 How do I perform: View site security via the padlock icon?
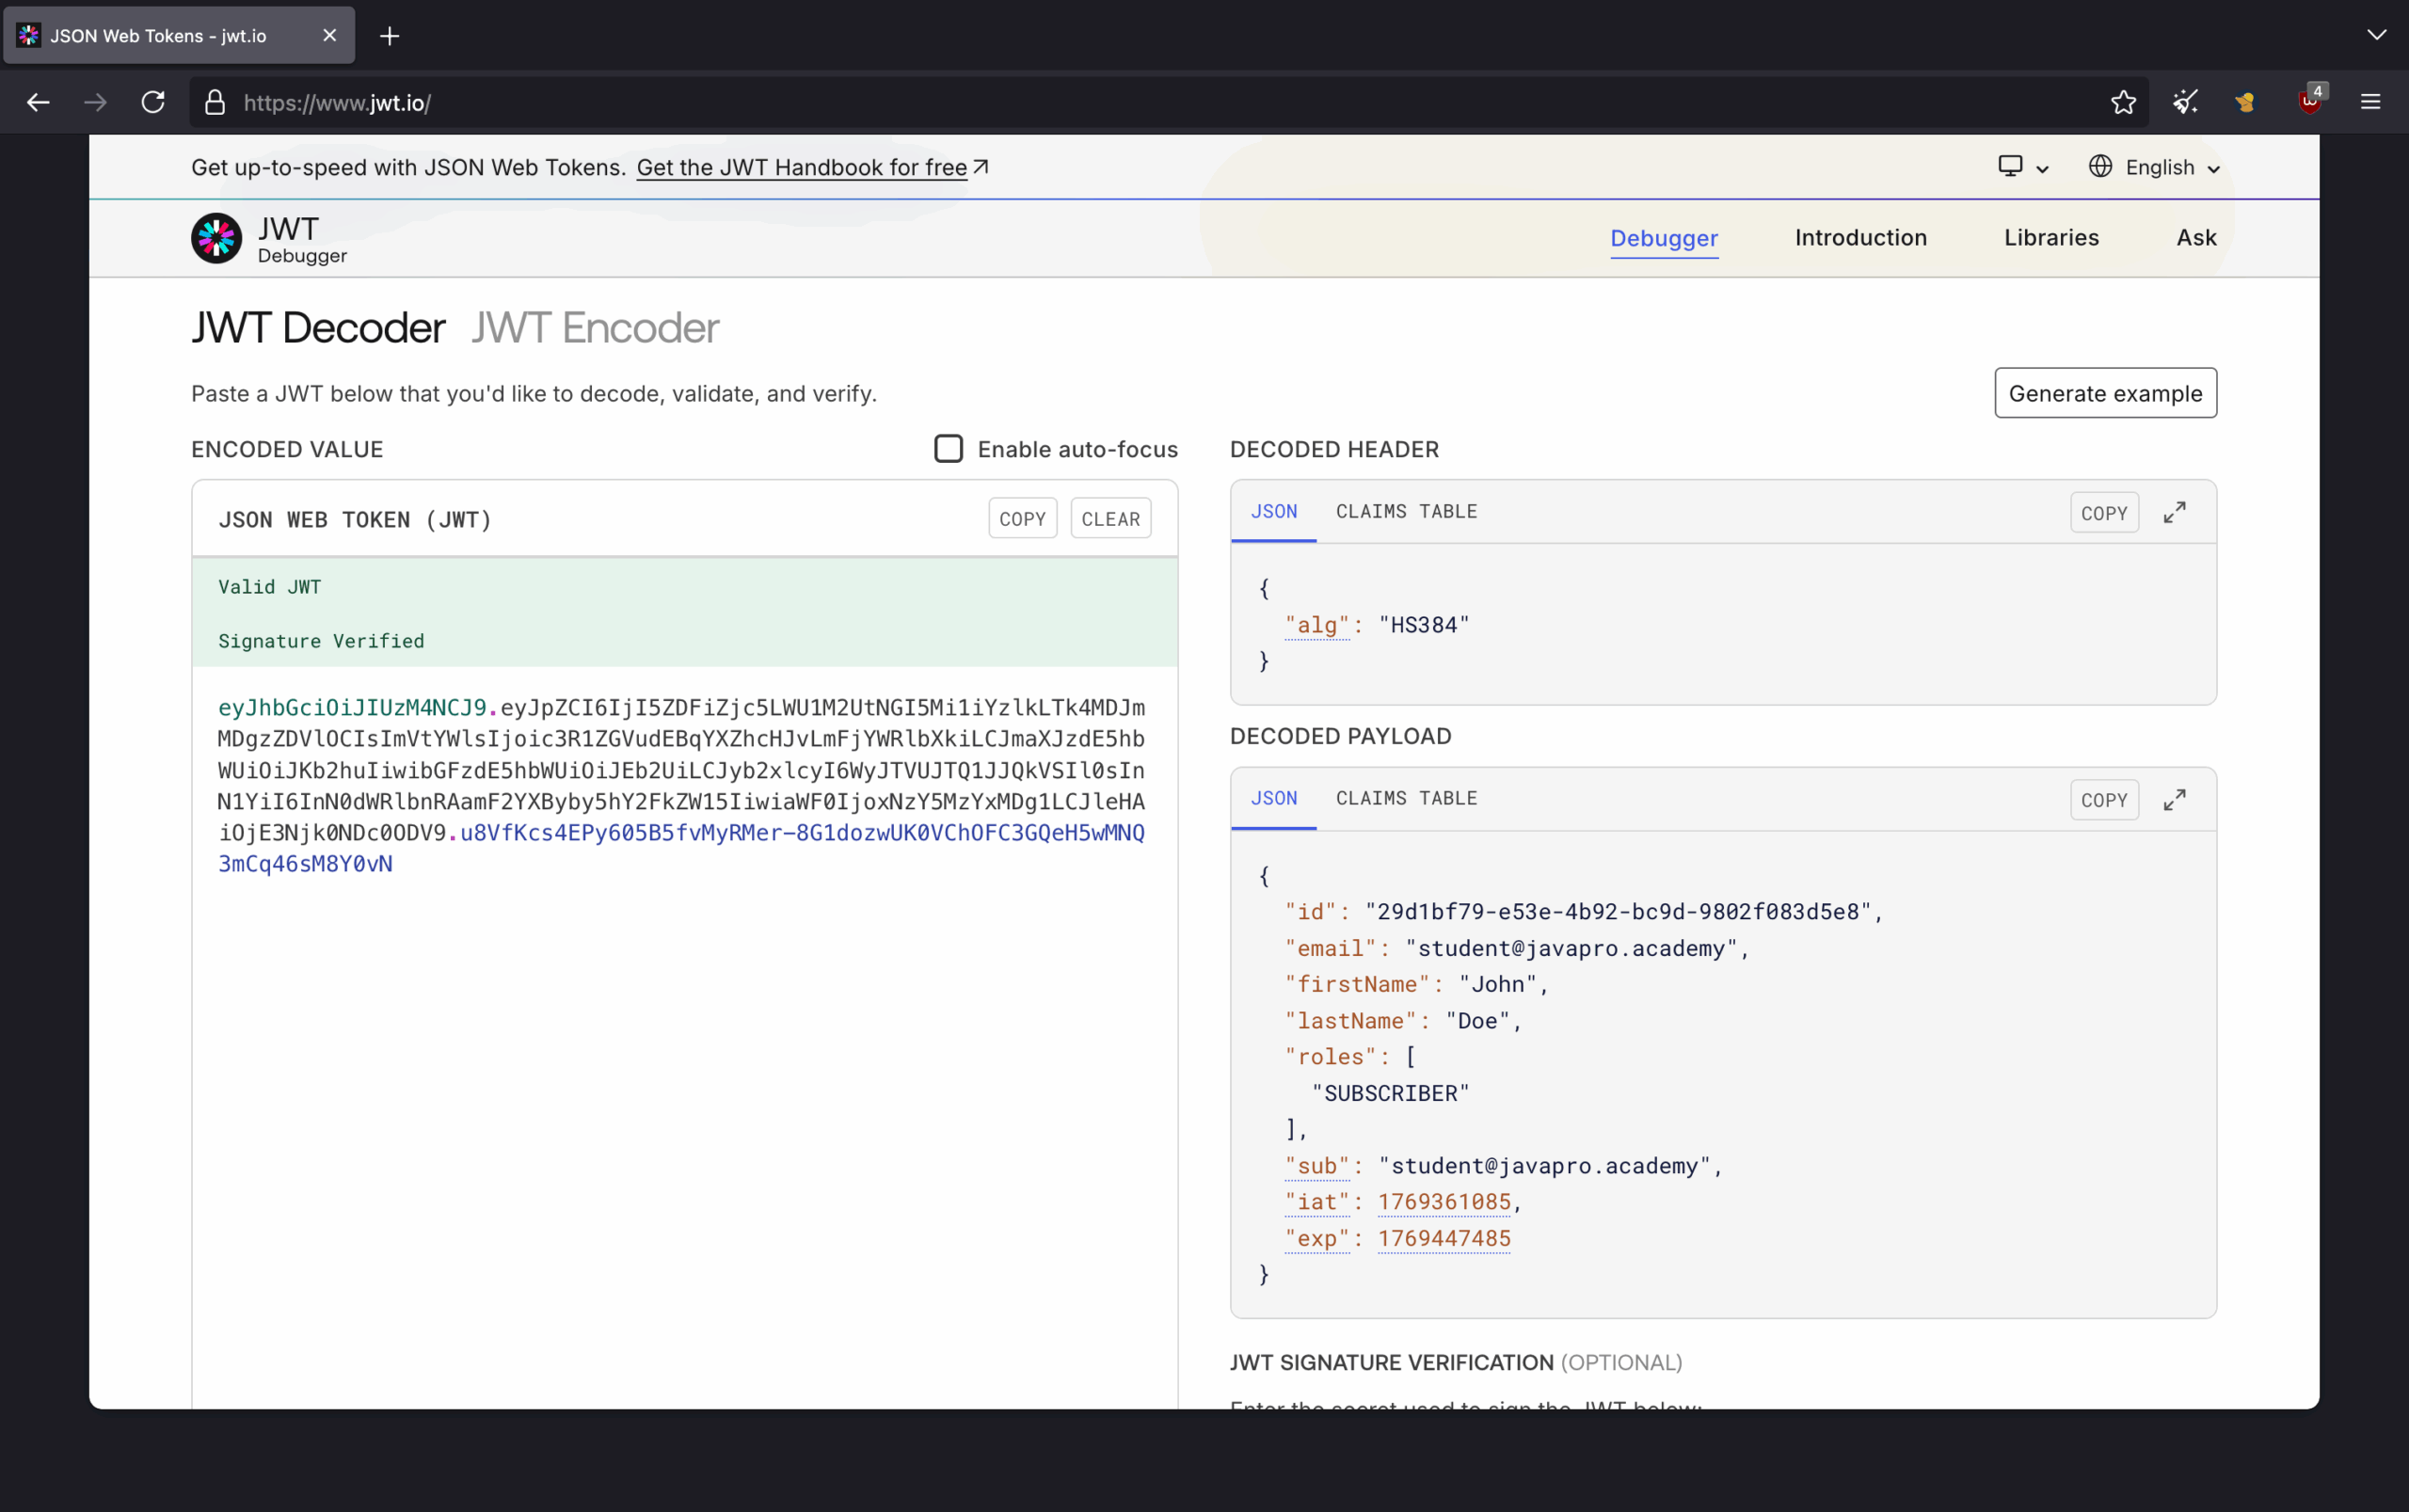tap(214, 101)
